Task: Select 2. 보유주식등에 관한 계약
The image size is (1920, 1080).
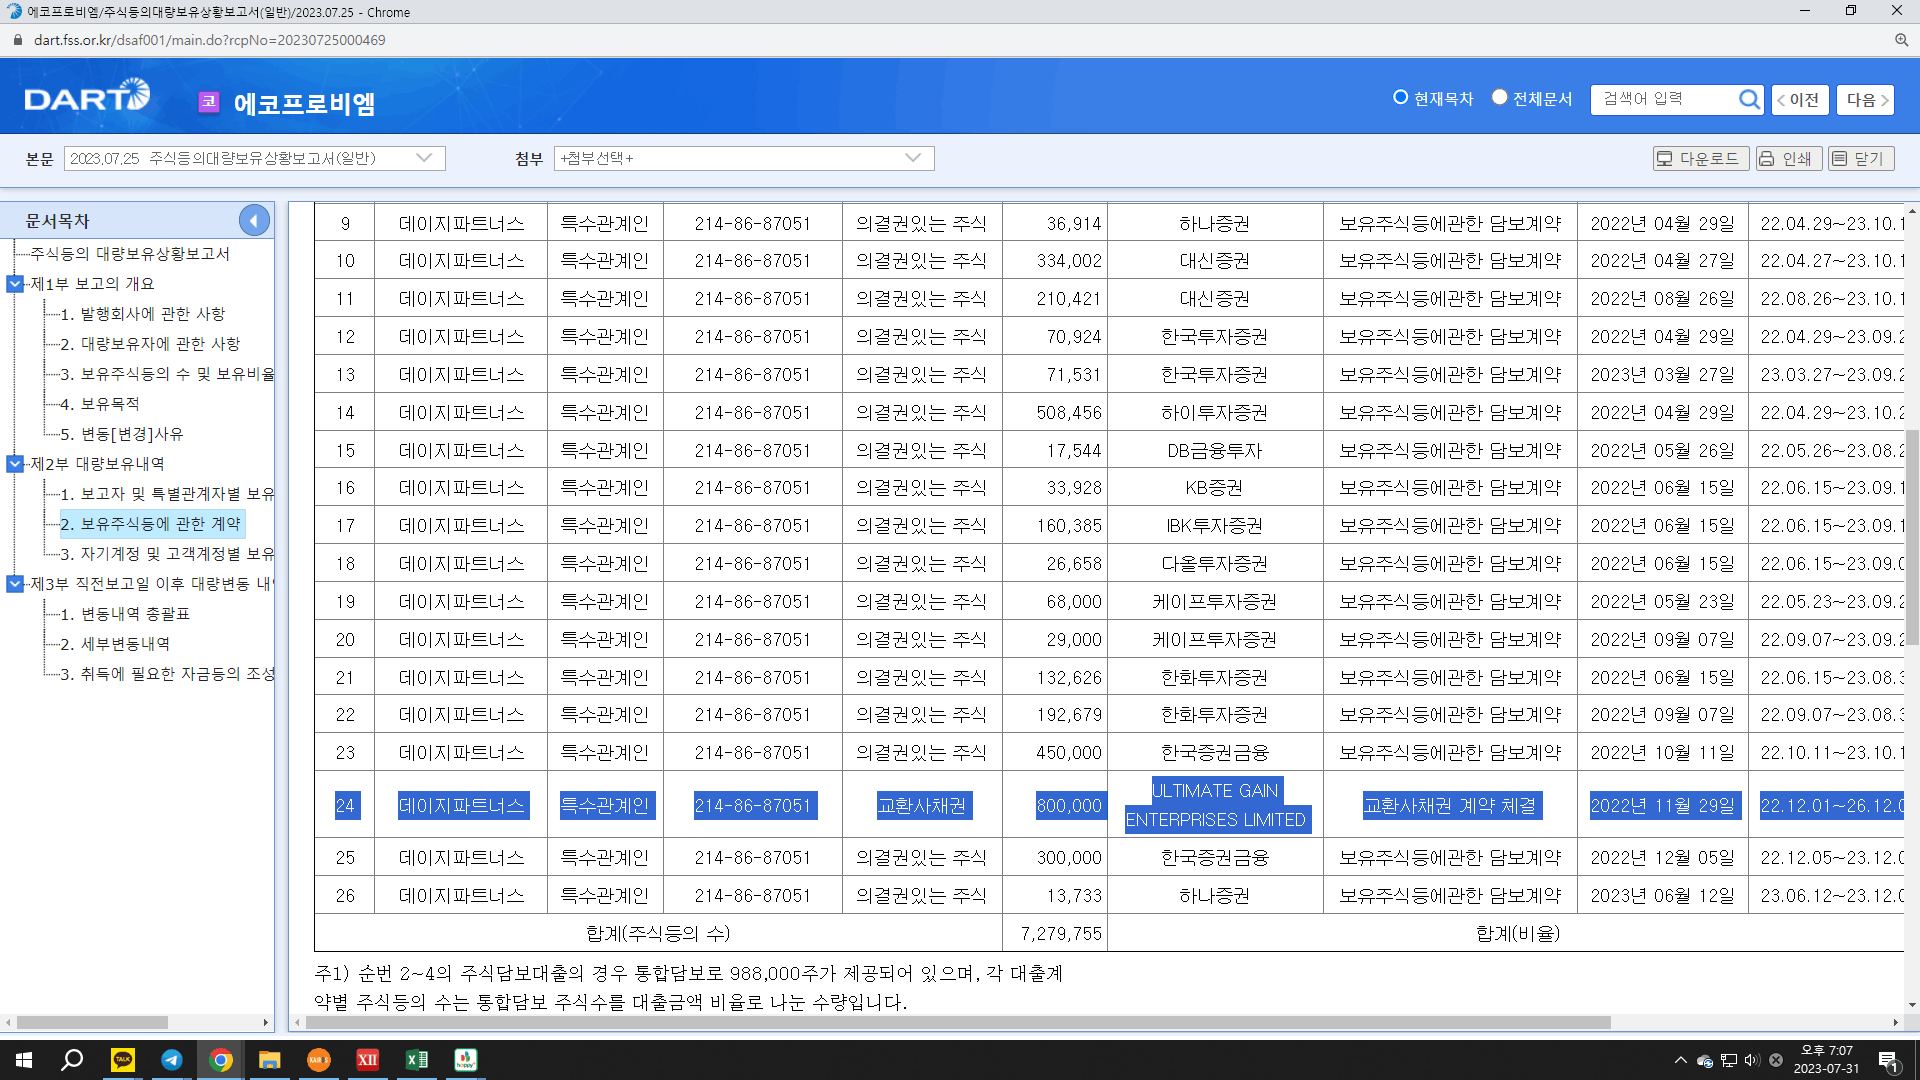Action: tap(151, 524)
